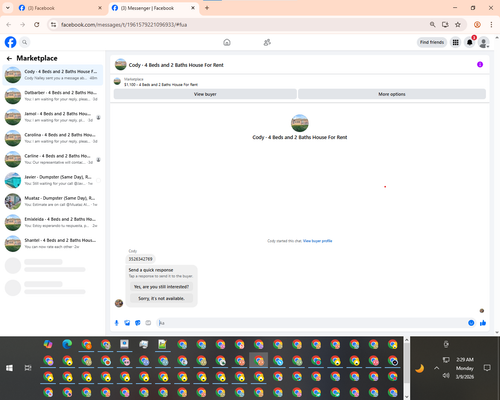
Task: Open the Windows notification center icon
Action: point(487,368)
